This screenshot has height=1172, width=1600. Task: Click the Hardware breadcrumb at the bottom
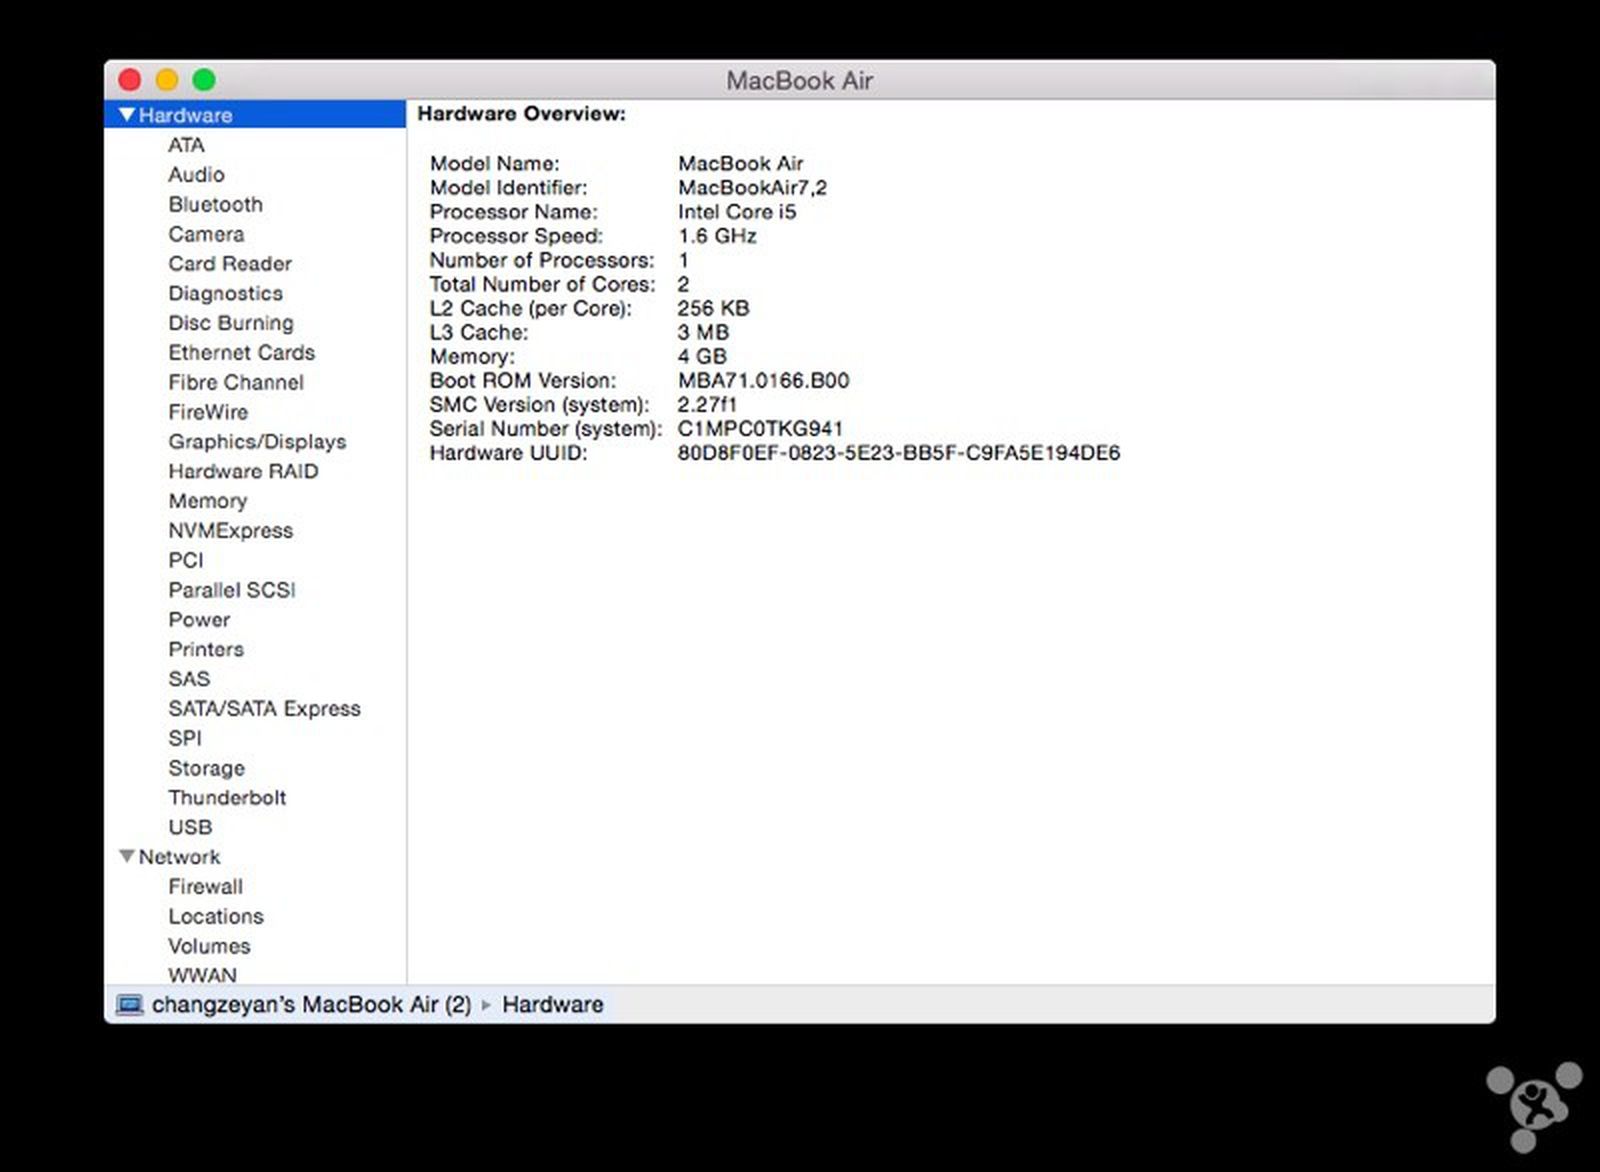[553, 1004]
